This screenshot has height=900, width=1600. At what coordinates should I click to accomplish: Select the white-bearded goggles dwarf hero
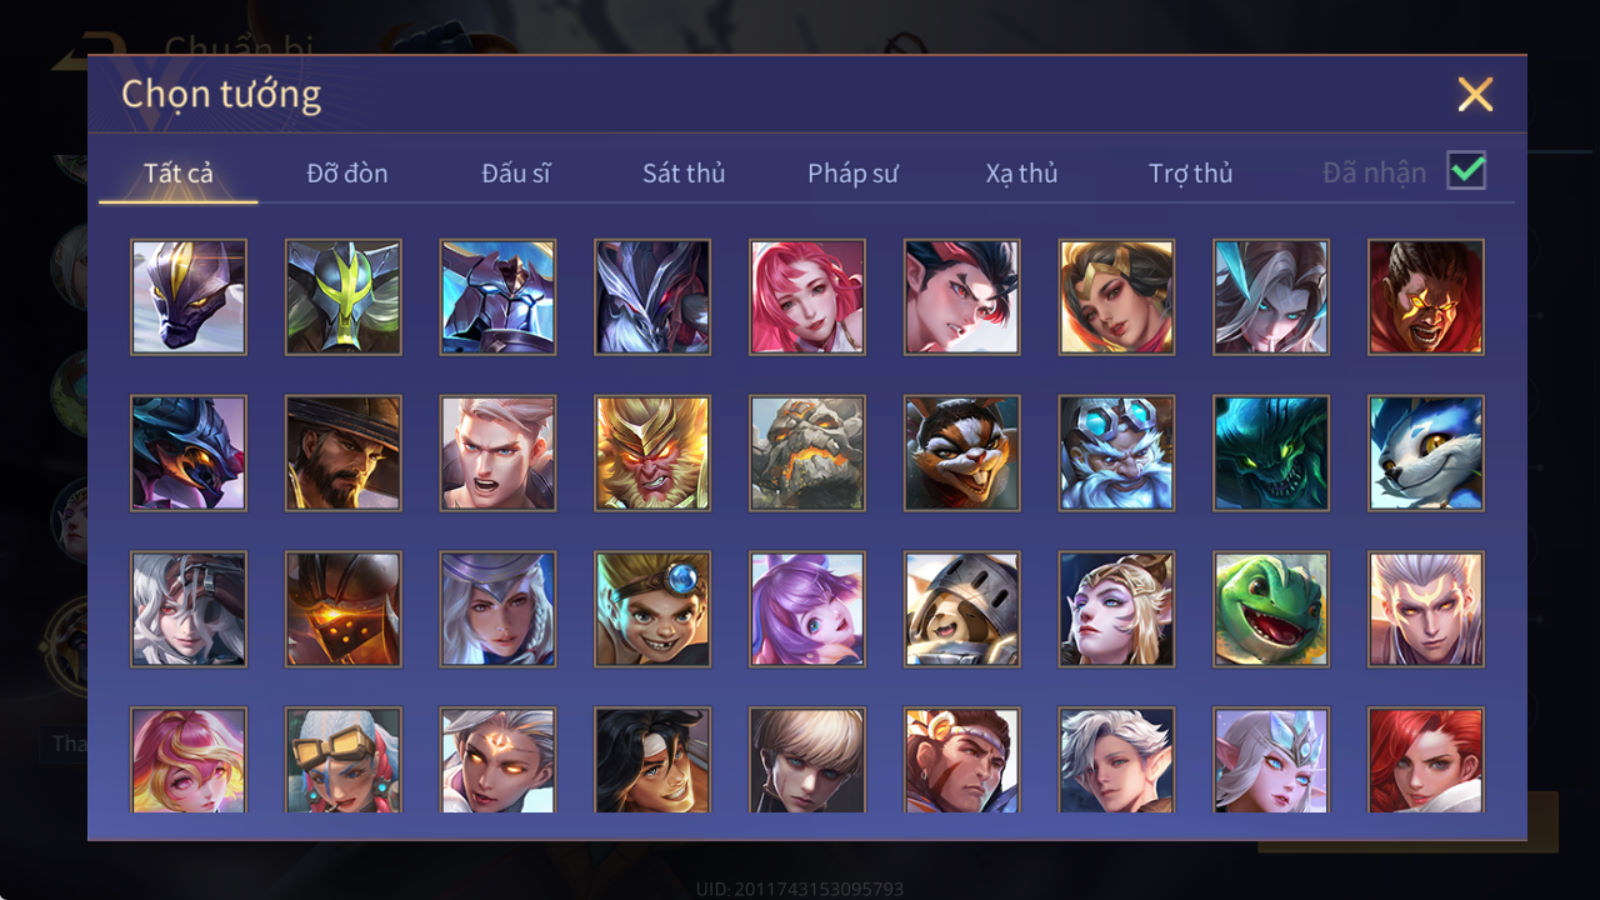(1116, 453)
